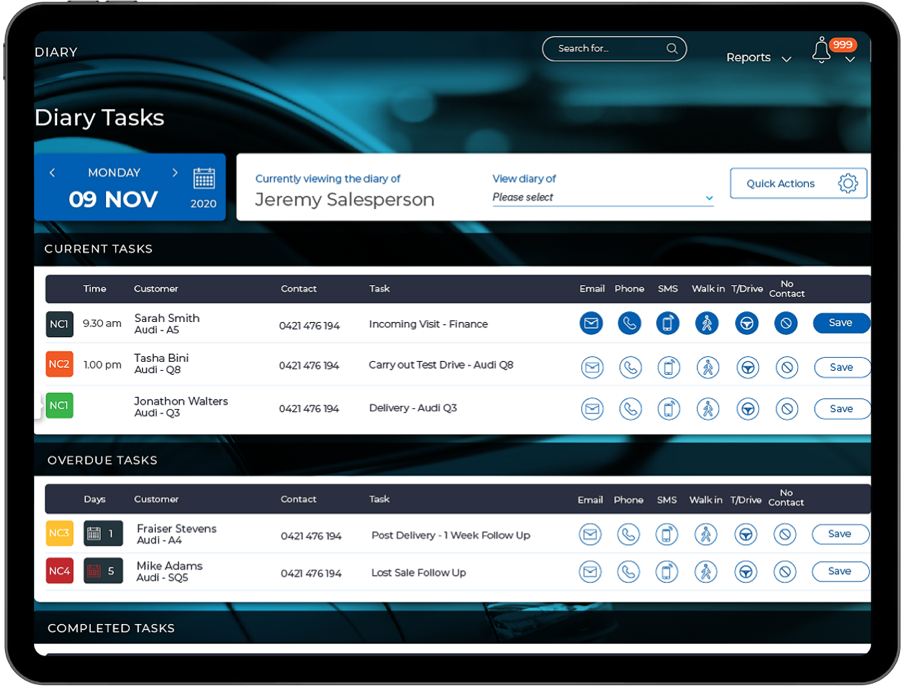Viewport: 902px width, 686px height.
Task: Select Walk in icon for Mike Adams
Action: [x=707, y=572]
